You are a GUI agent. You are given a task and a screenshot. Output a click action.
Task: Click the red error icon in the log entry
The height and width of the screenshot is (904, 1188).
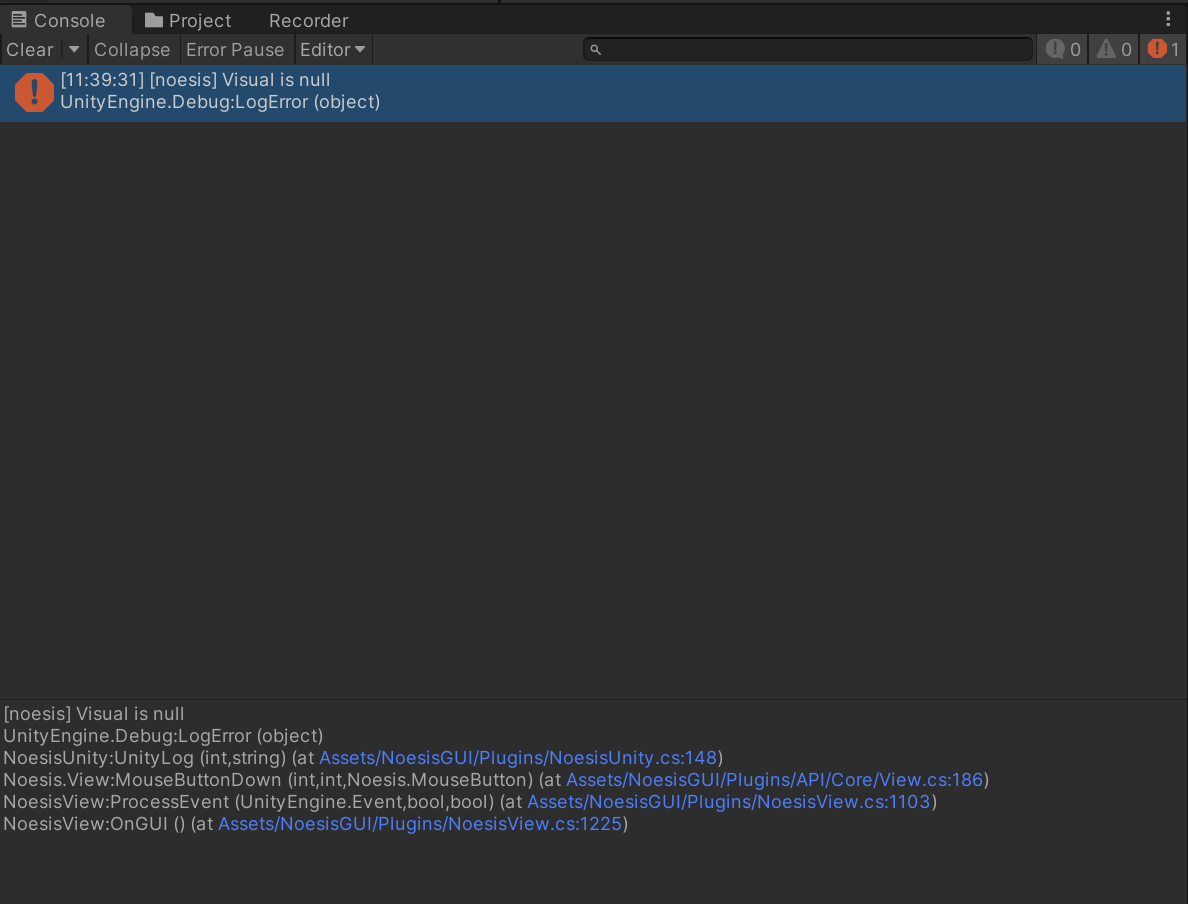[34, 92]
